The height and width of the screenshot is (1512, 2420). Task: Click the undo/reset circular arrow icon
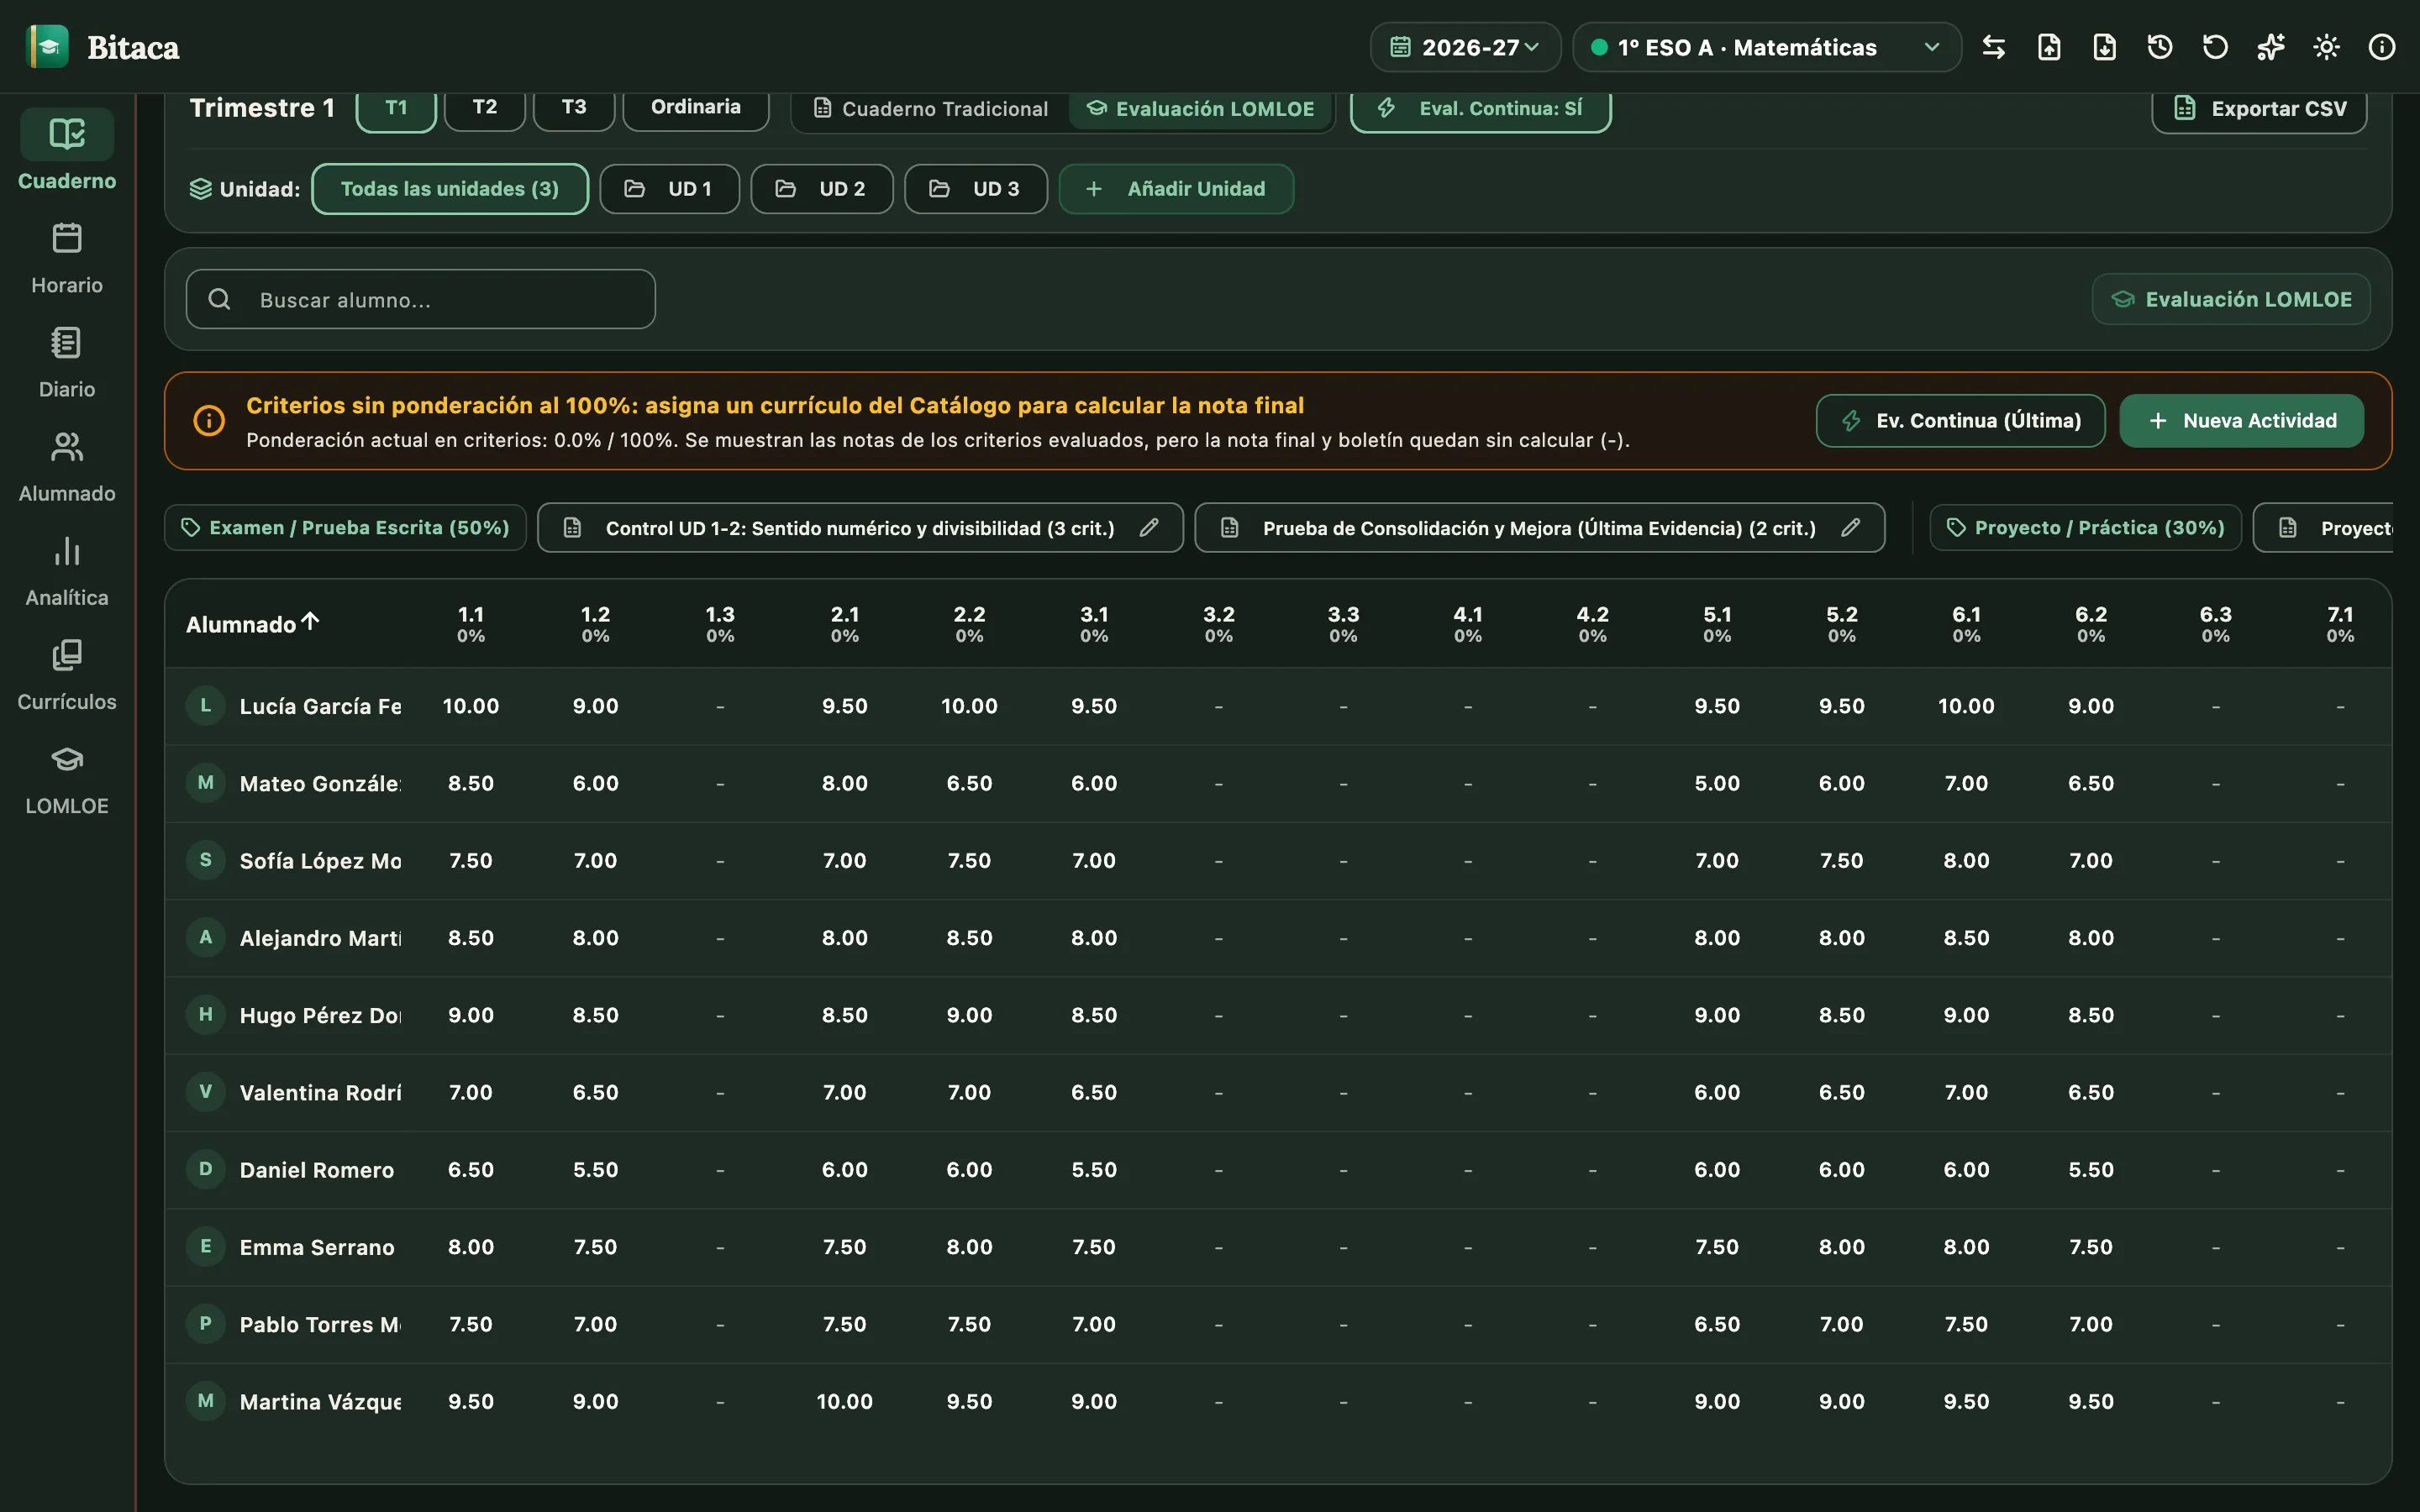click(x=2215, y=47)
